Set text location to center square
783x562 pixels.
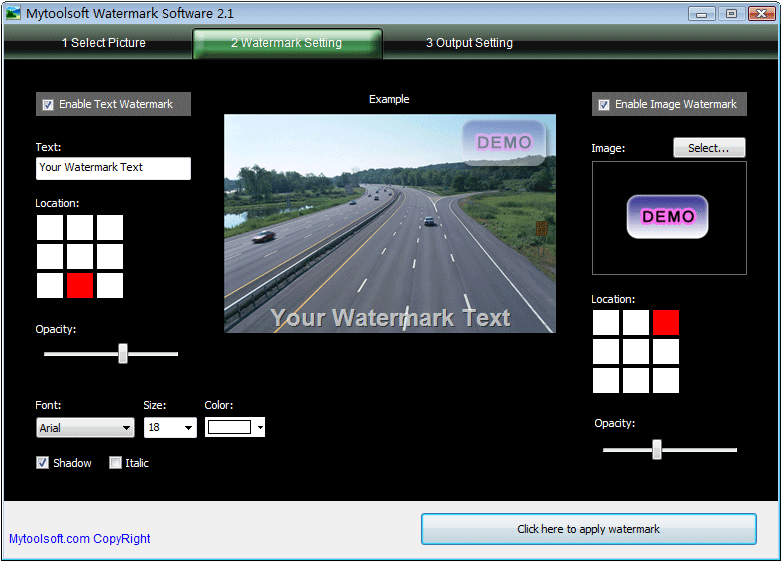80,257
